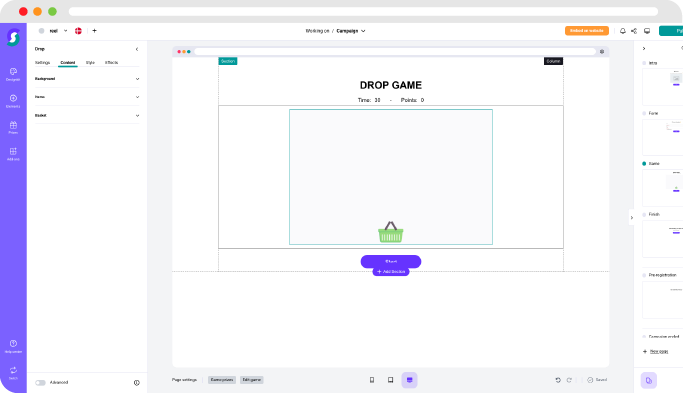Select the Intro page radio indicator
The image size is (683, 393).
[x=644, y=63]
